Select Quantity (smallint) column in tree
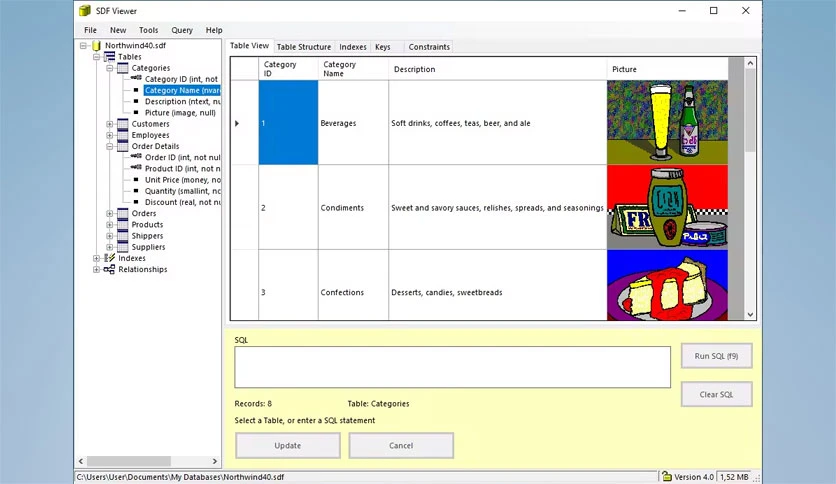 tap(182, 191)
